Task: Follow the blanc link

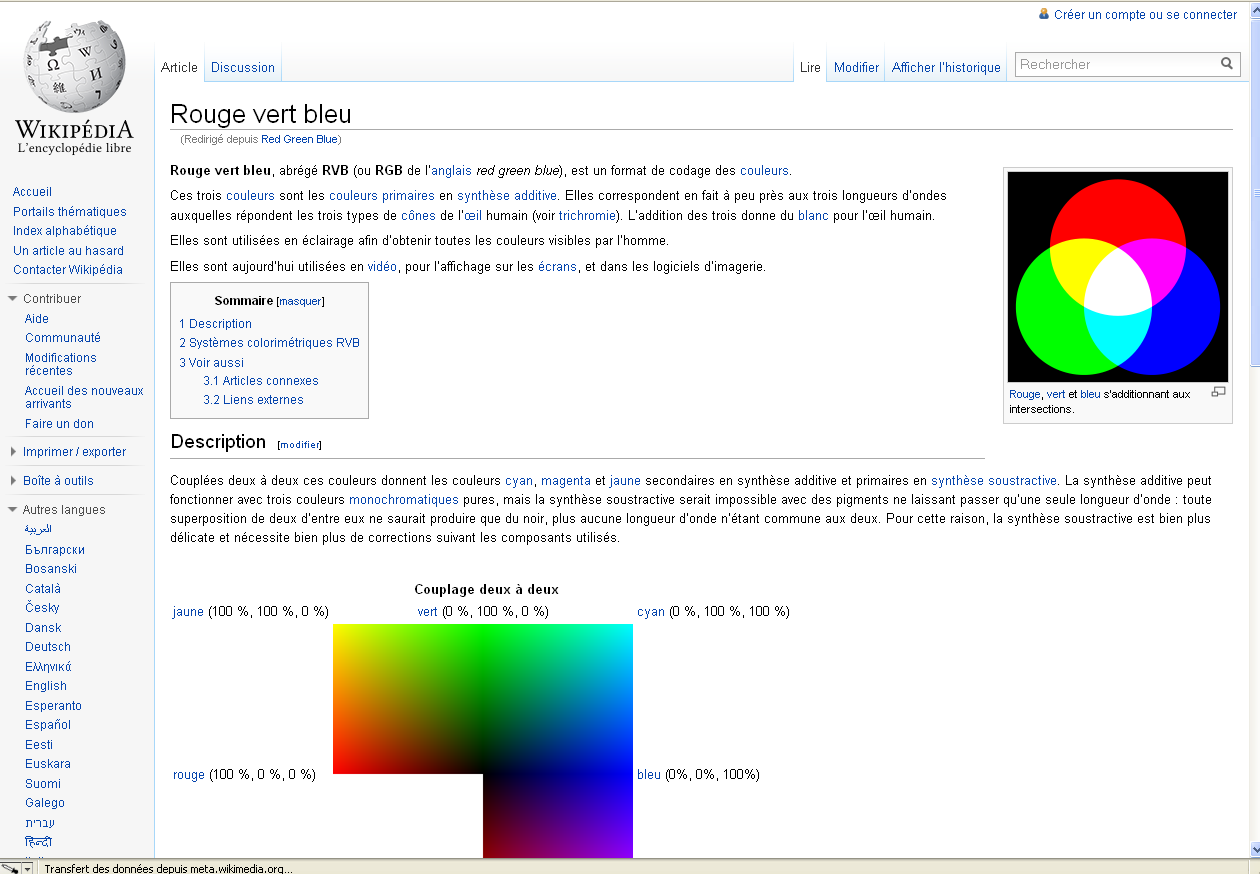Action: 814,216
